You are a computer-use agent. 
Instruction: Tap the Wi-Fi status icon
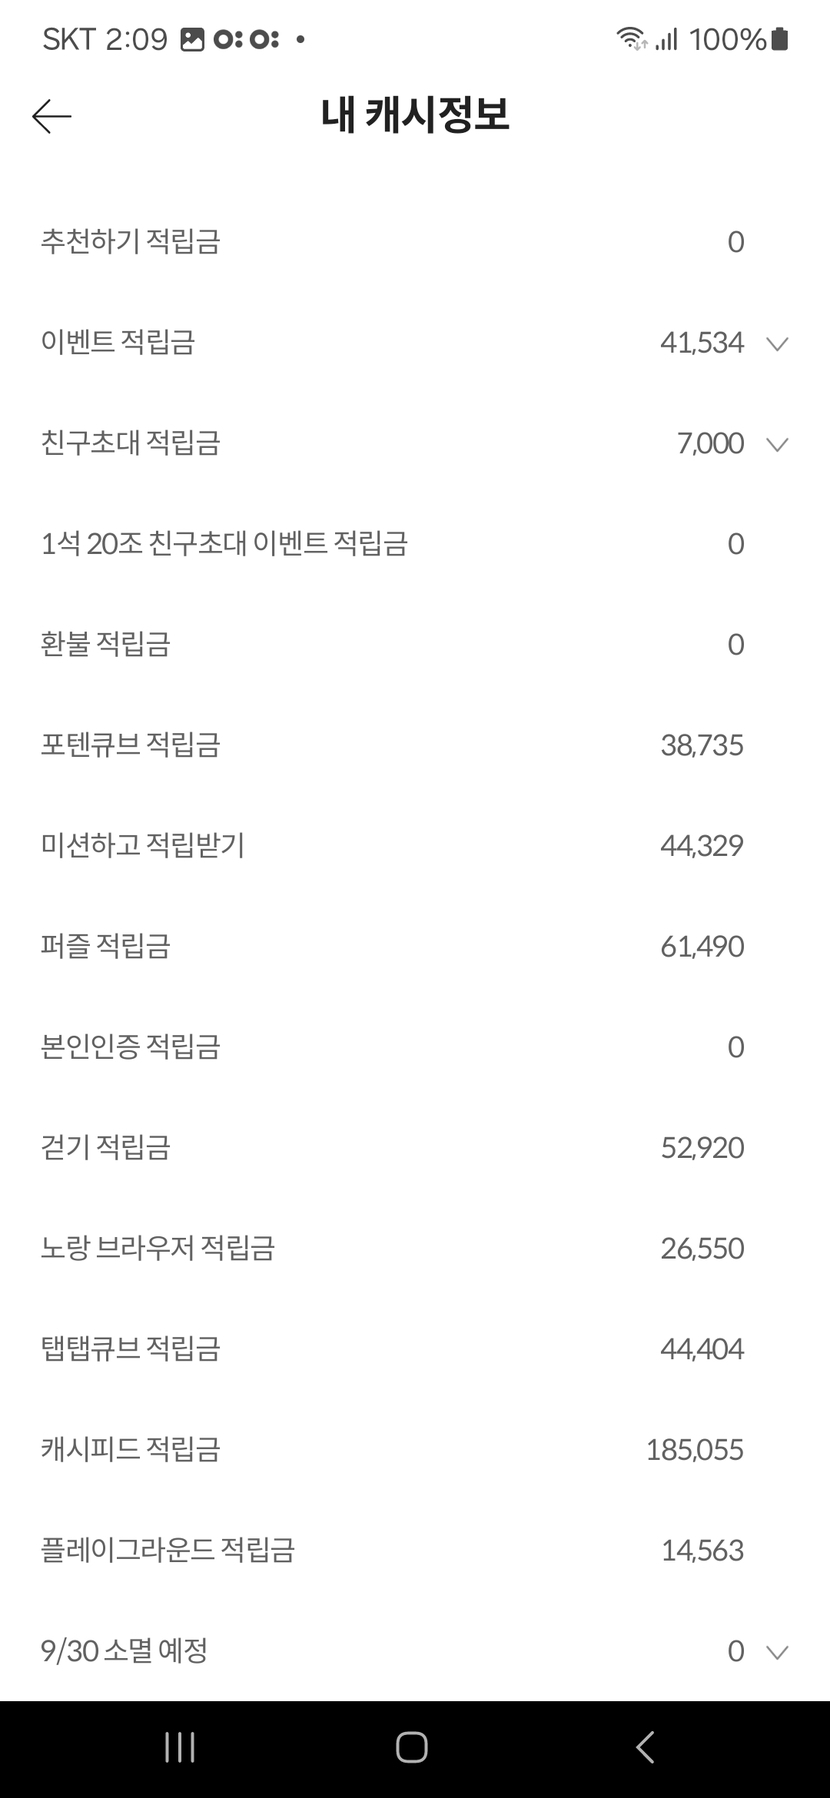point(631,39)
